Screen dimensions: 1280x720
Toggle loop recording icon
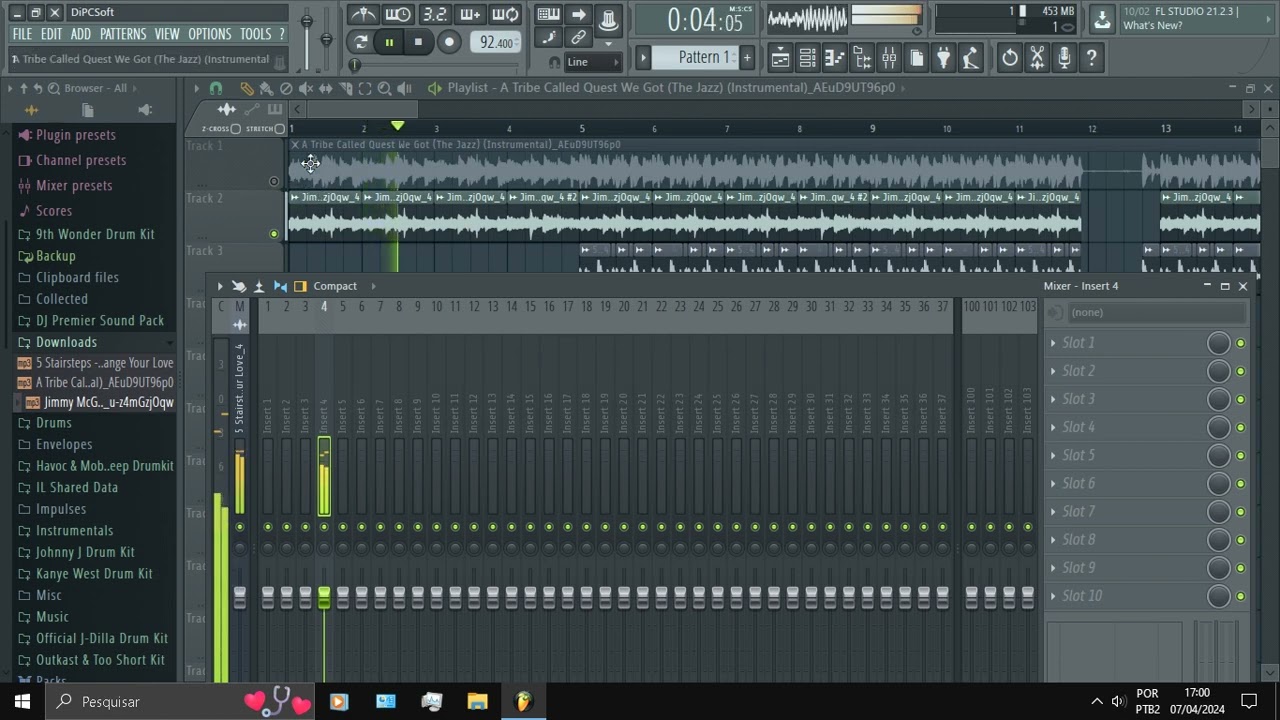point(505,14)
